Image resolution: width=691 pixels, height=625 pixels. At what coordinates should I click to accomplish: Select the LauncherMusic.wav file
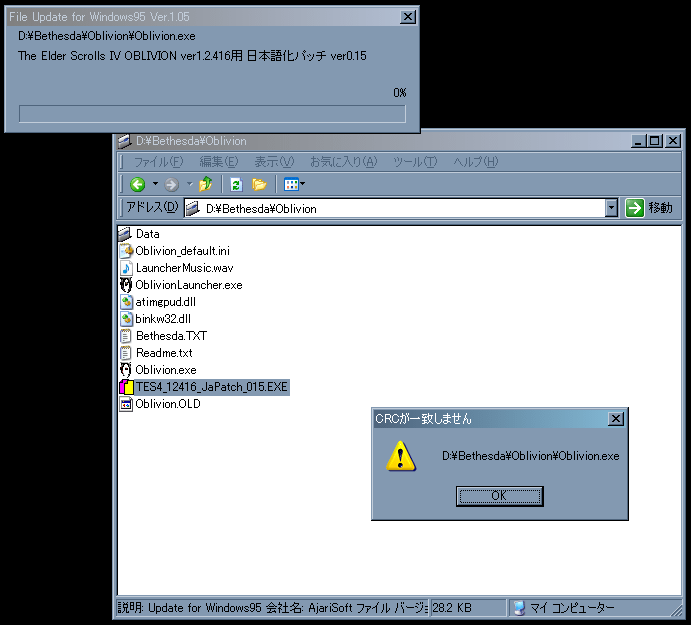pos(184,268)
